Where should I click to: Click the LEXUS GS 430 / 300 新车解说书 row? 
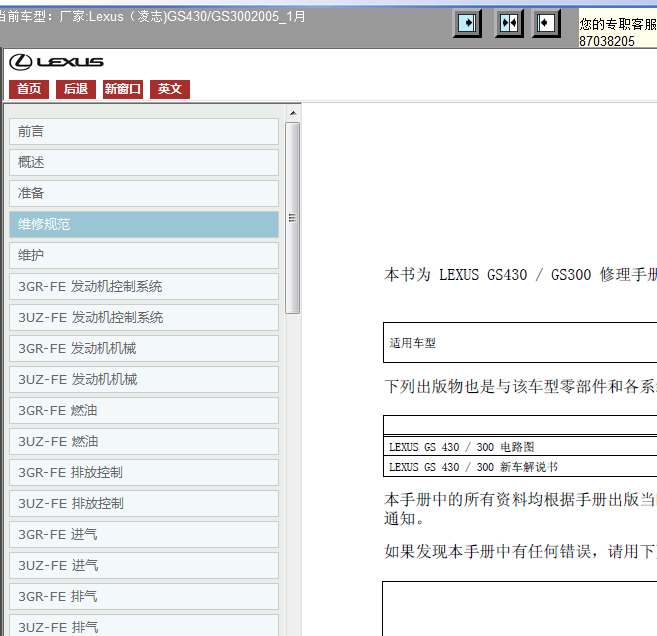click(x=520, y=467)
